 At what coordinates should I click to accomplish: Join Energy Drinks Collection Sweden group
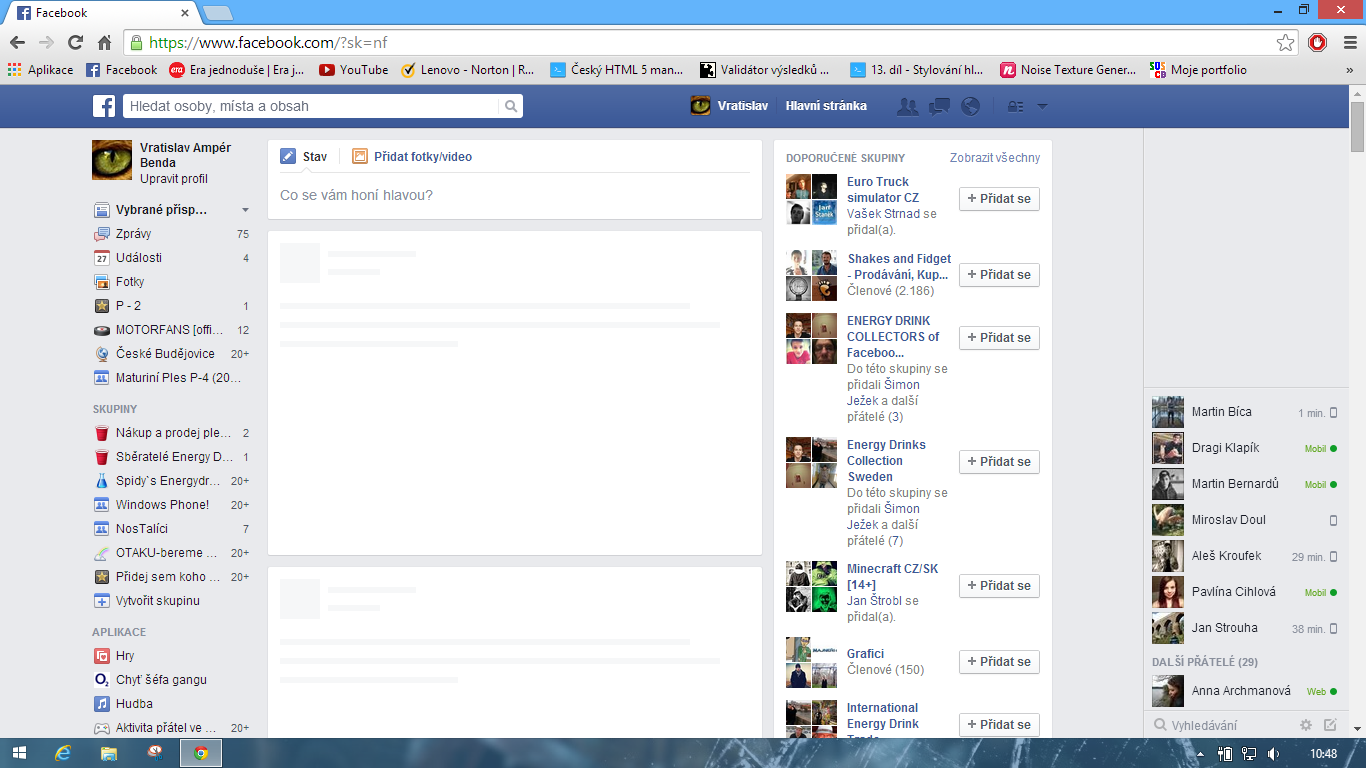pyautogui.click(x=999, y=462)
